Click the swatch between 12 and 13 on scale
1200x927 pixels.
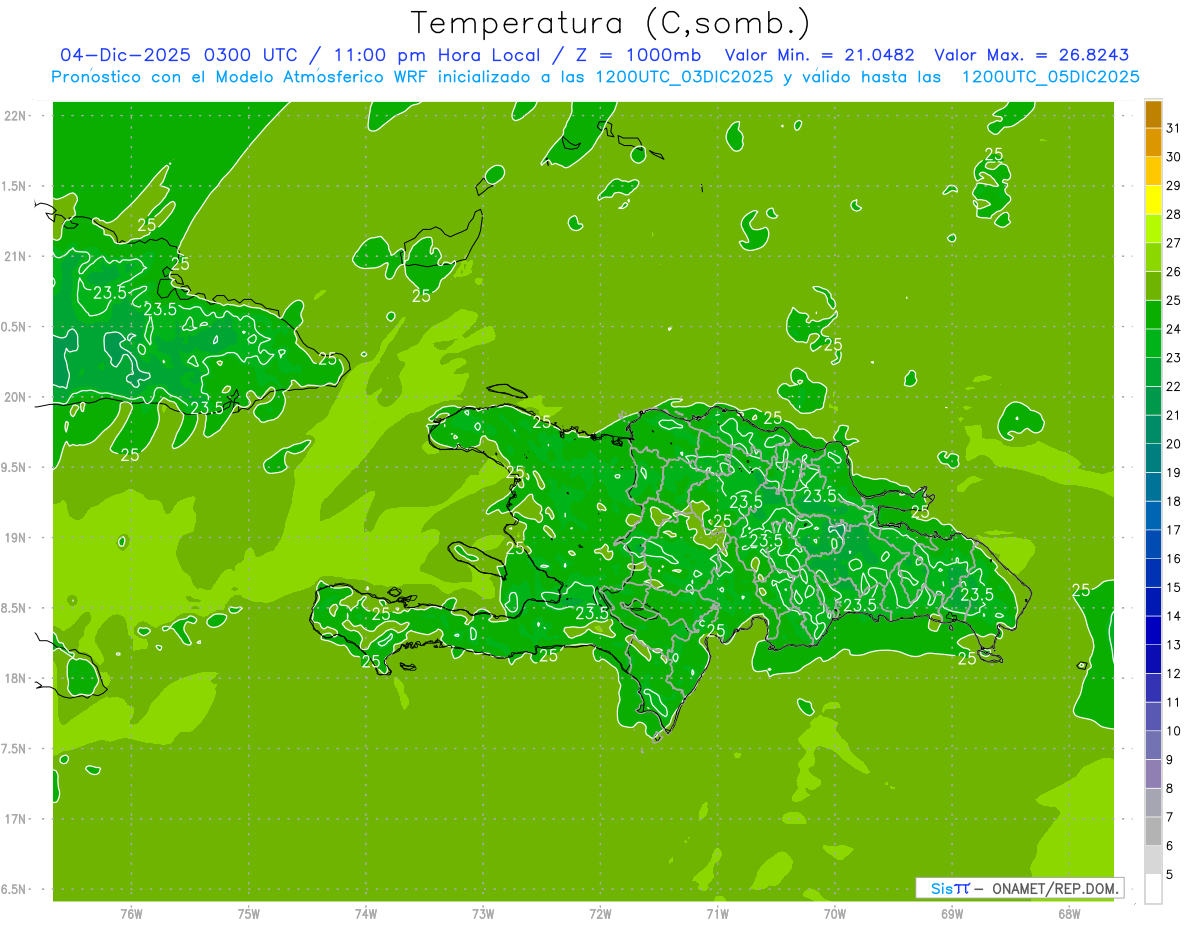pyautogui.click(x=1153, y=659)
